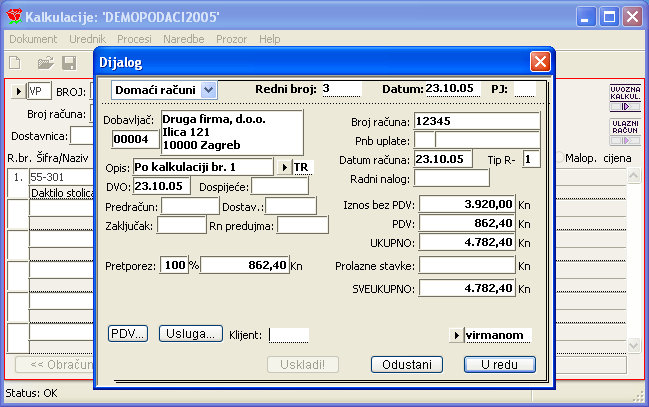Click the PDV amount field 862,40
The width and height of the screenshot is (649, 407).
467,223
